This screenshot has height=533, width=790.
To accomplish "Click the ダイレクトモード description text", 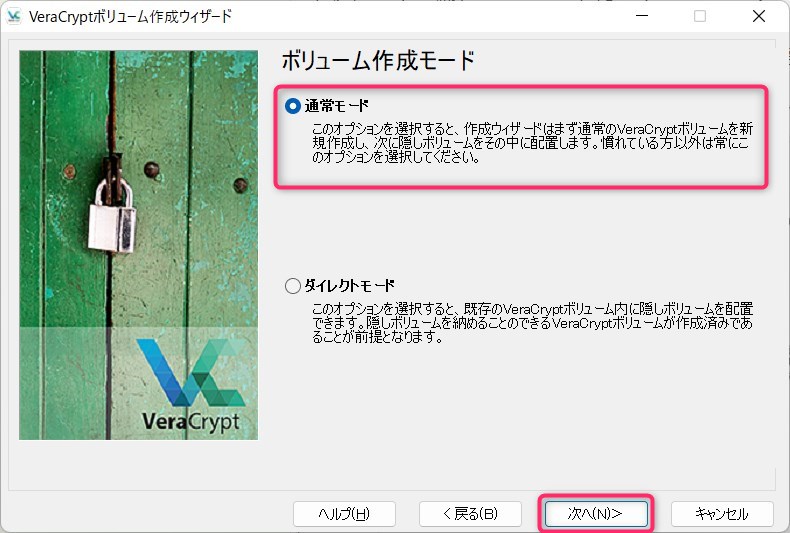I will [x=532, y=323].
